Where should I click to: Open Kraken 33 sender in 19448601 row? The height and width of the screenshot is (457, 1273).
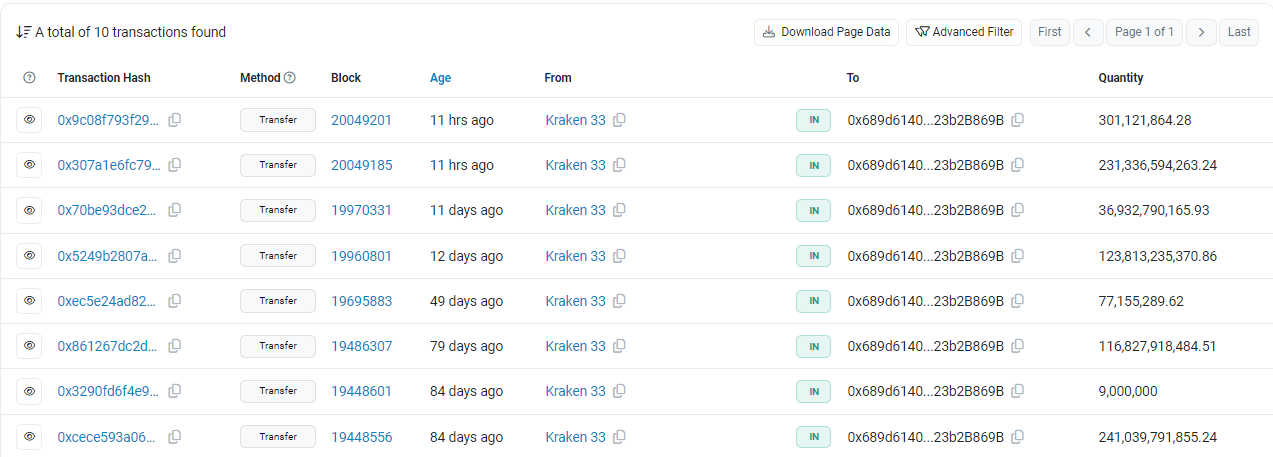pyautogui.click(x=575, y=391)
